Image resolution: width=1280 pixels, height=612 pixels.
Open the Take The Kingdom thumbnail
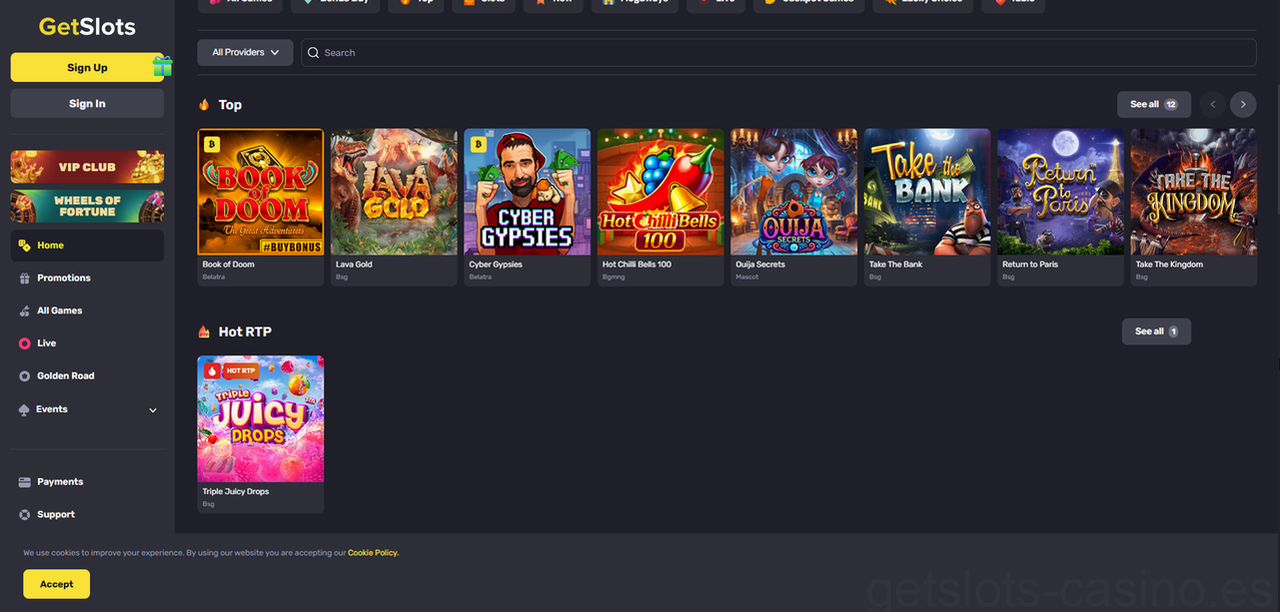1194,191
